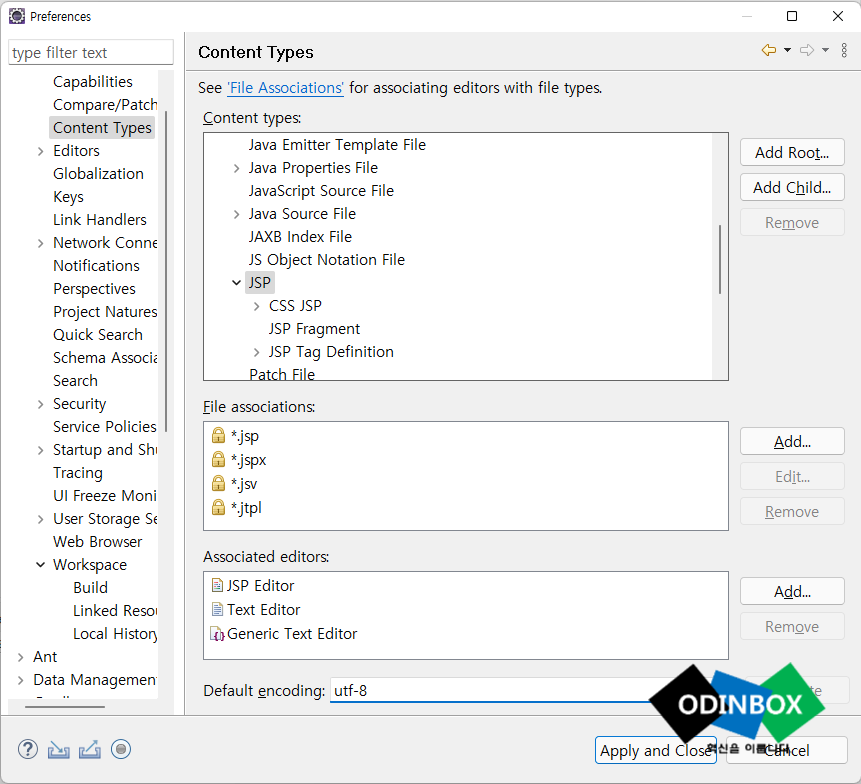861x784 pixels.
Task: Select Notifications preference page
Action: (x=96, y=266)
